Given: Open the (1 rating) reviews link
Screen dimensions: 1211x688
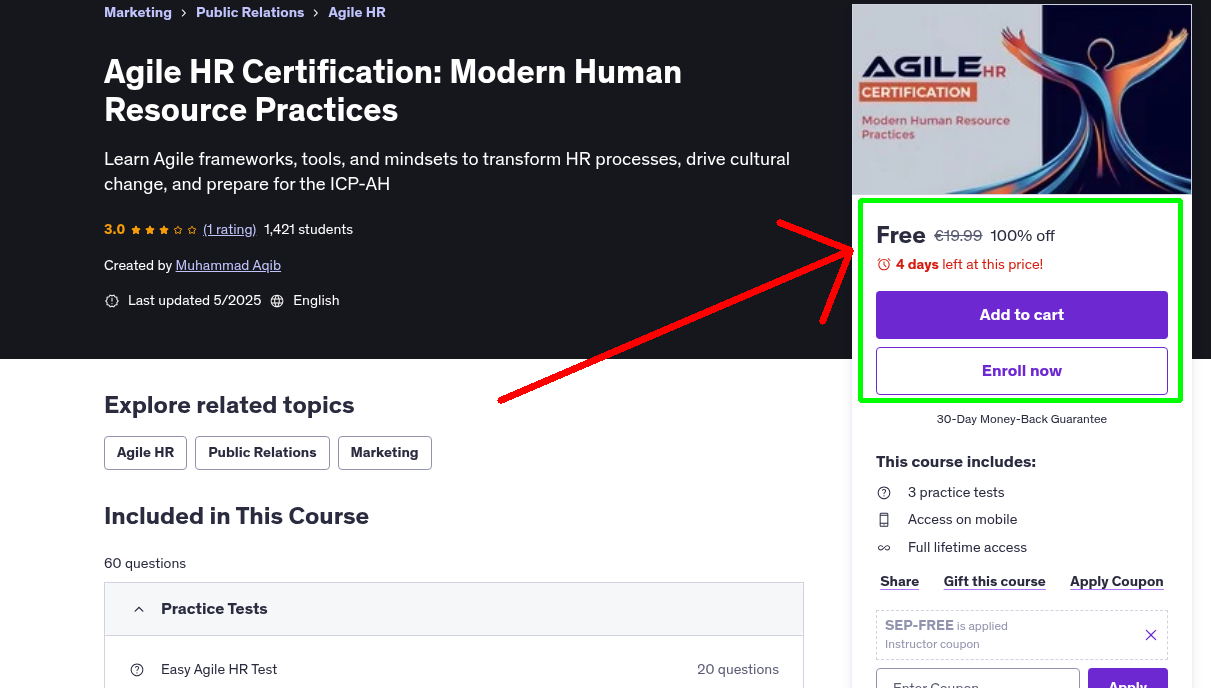Looking at the screenshot, I should tap(230, 229).
